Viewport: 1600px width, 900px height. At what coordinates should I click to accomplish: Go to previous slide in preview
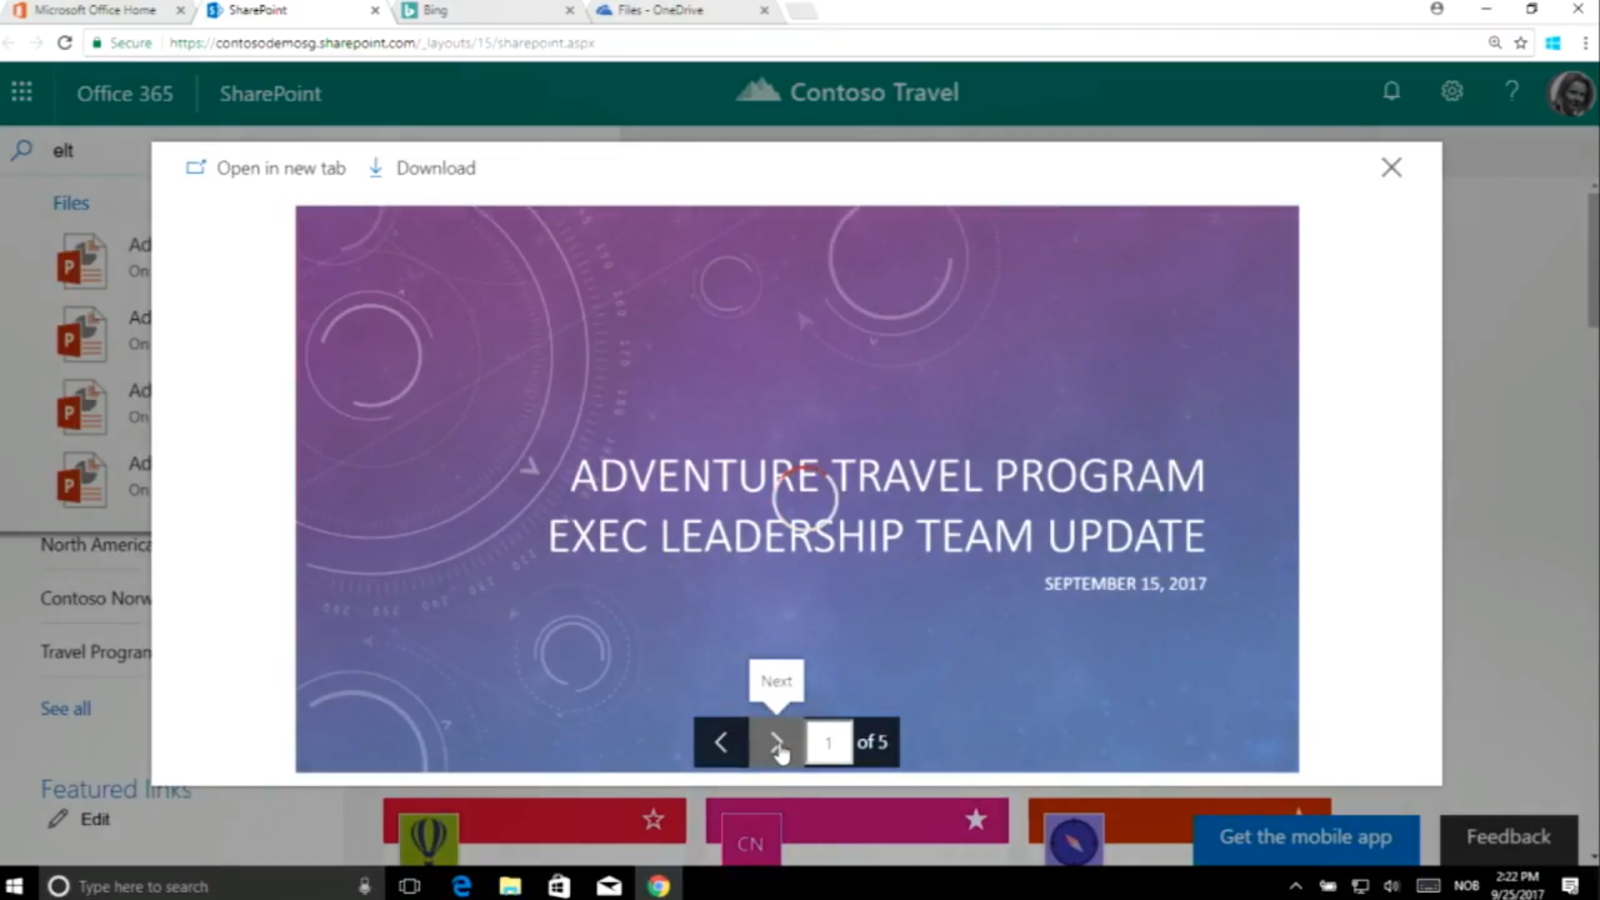pyautogui.click(x=721, y=742)
